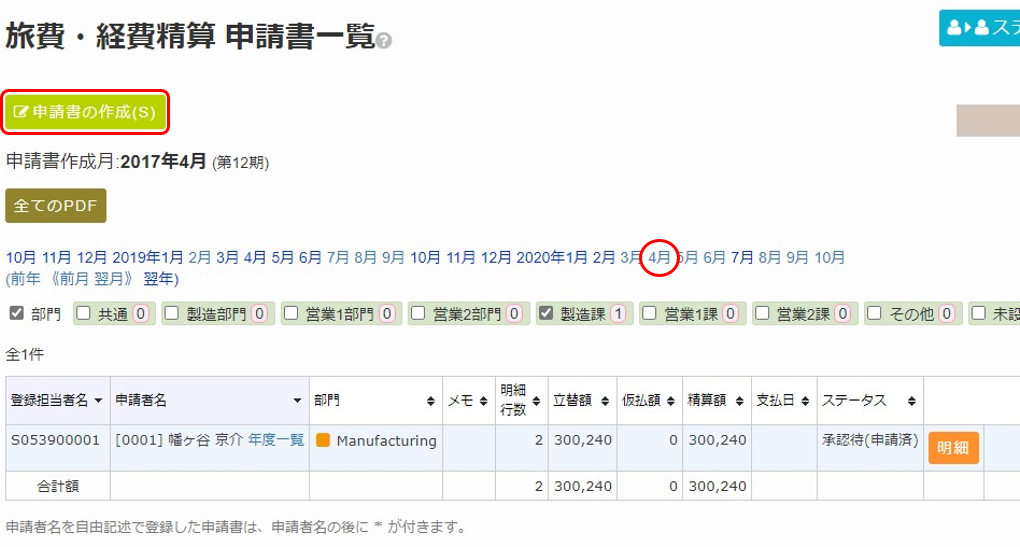This screenshot has height=547, width=1020.
Task: Click the help question mark icon beside the title
Action: tap(384, 41)
